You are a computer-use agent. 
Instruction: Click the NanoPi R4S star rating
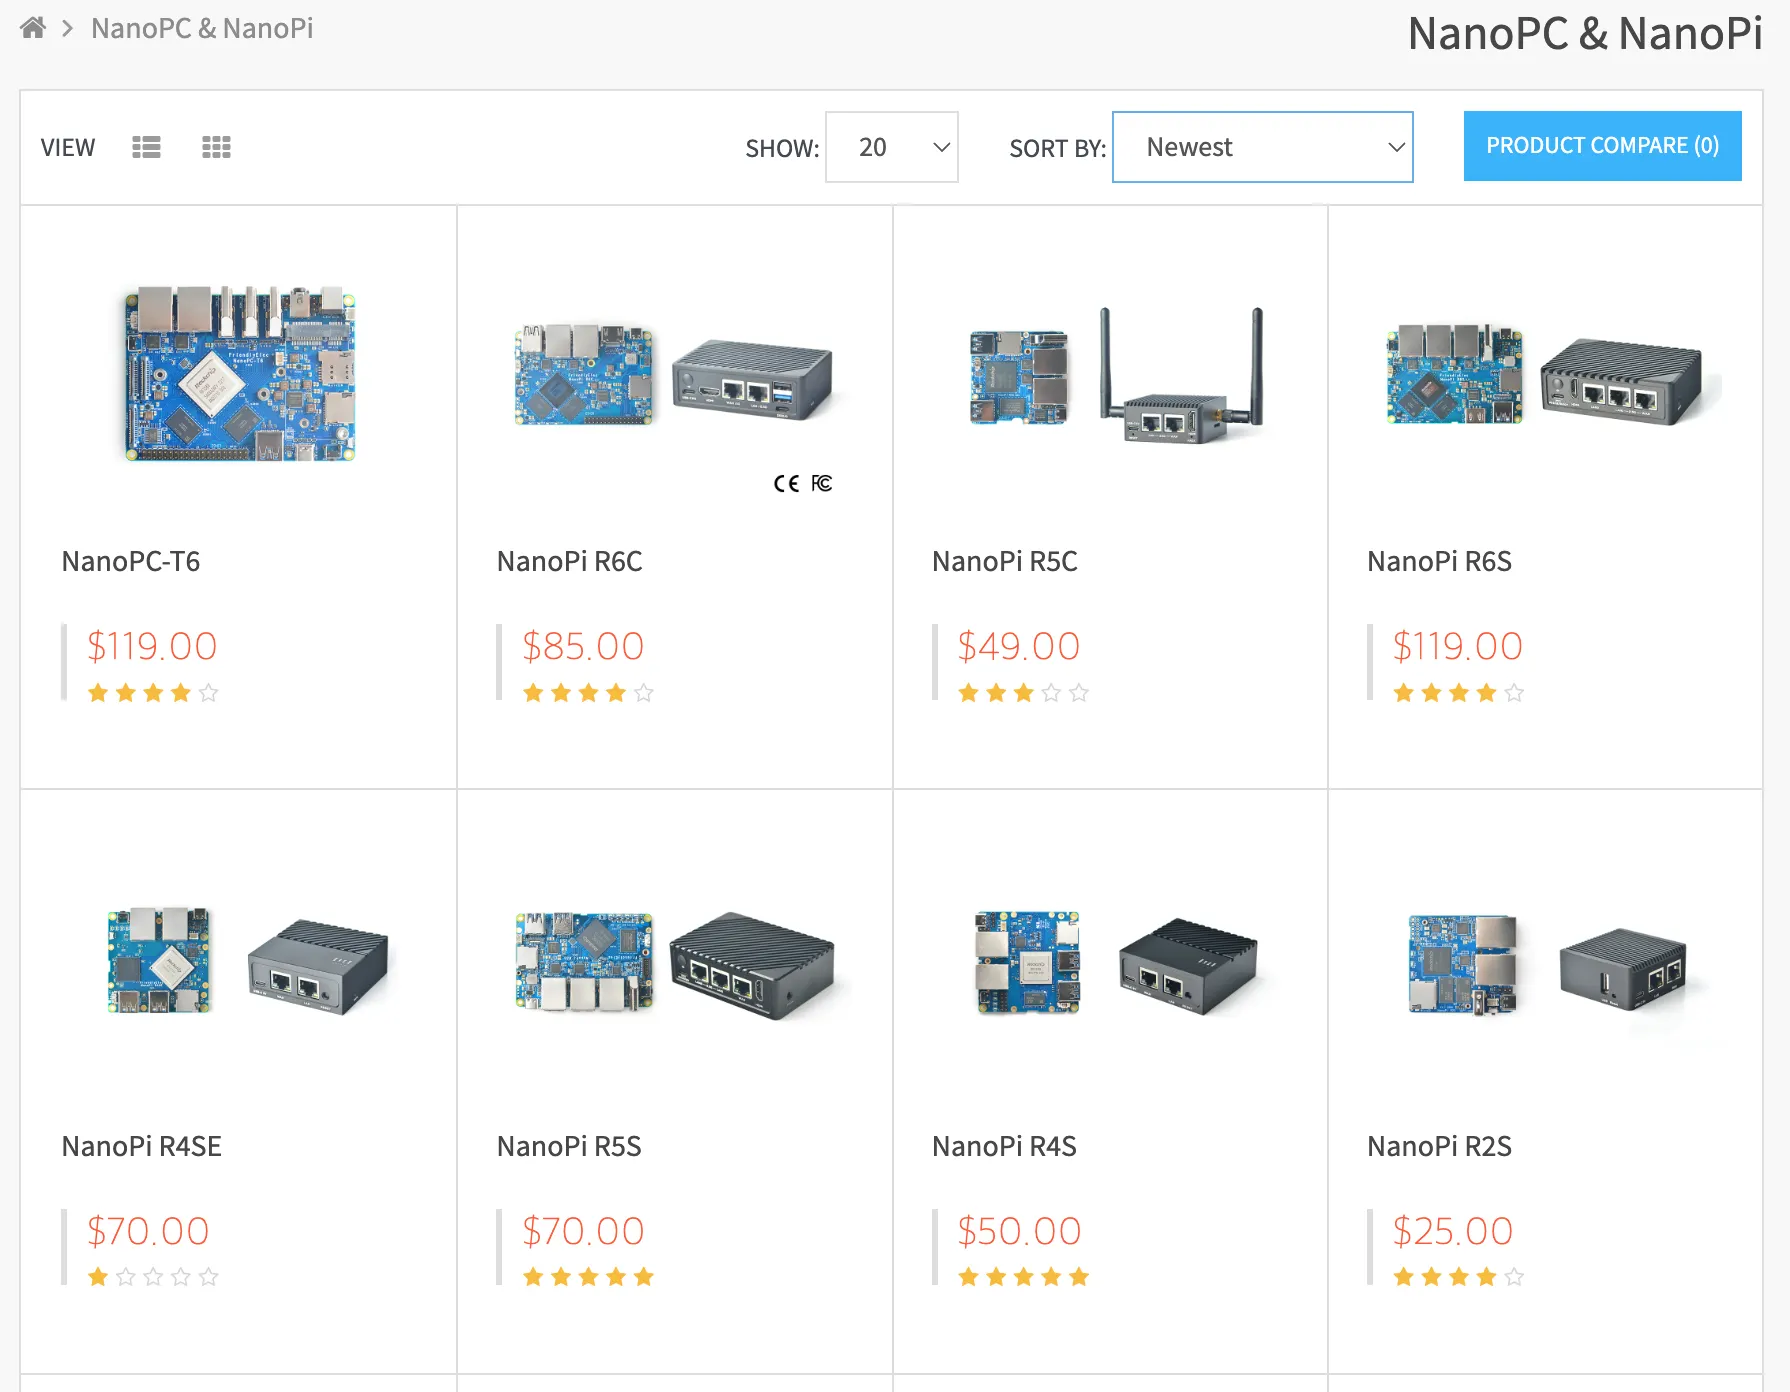click(x=1023, y=1277)
